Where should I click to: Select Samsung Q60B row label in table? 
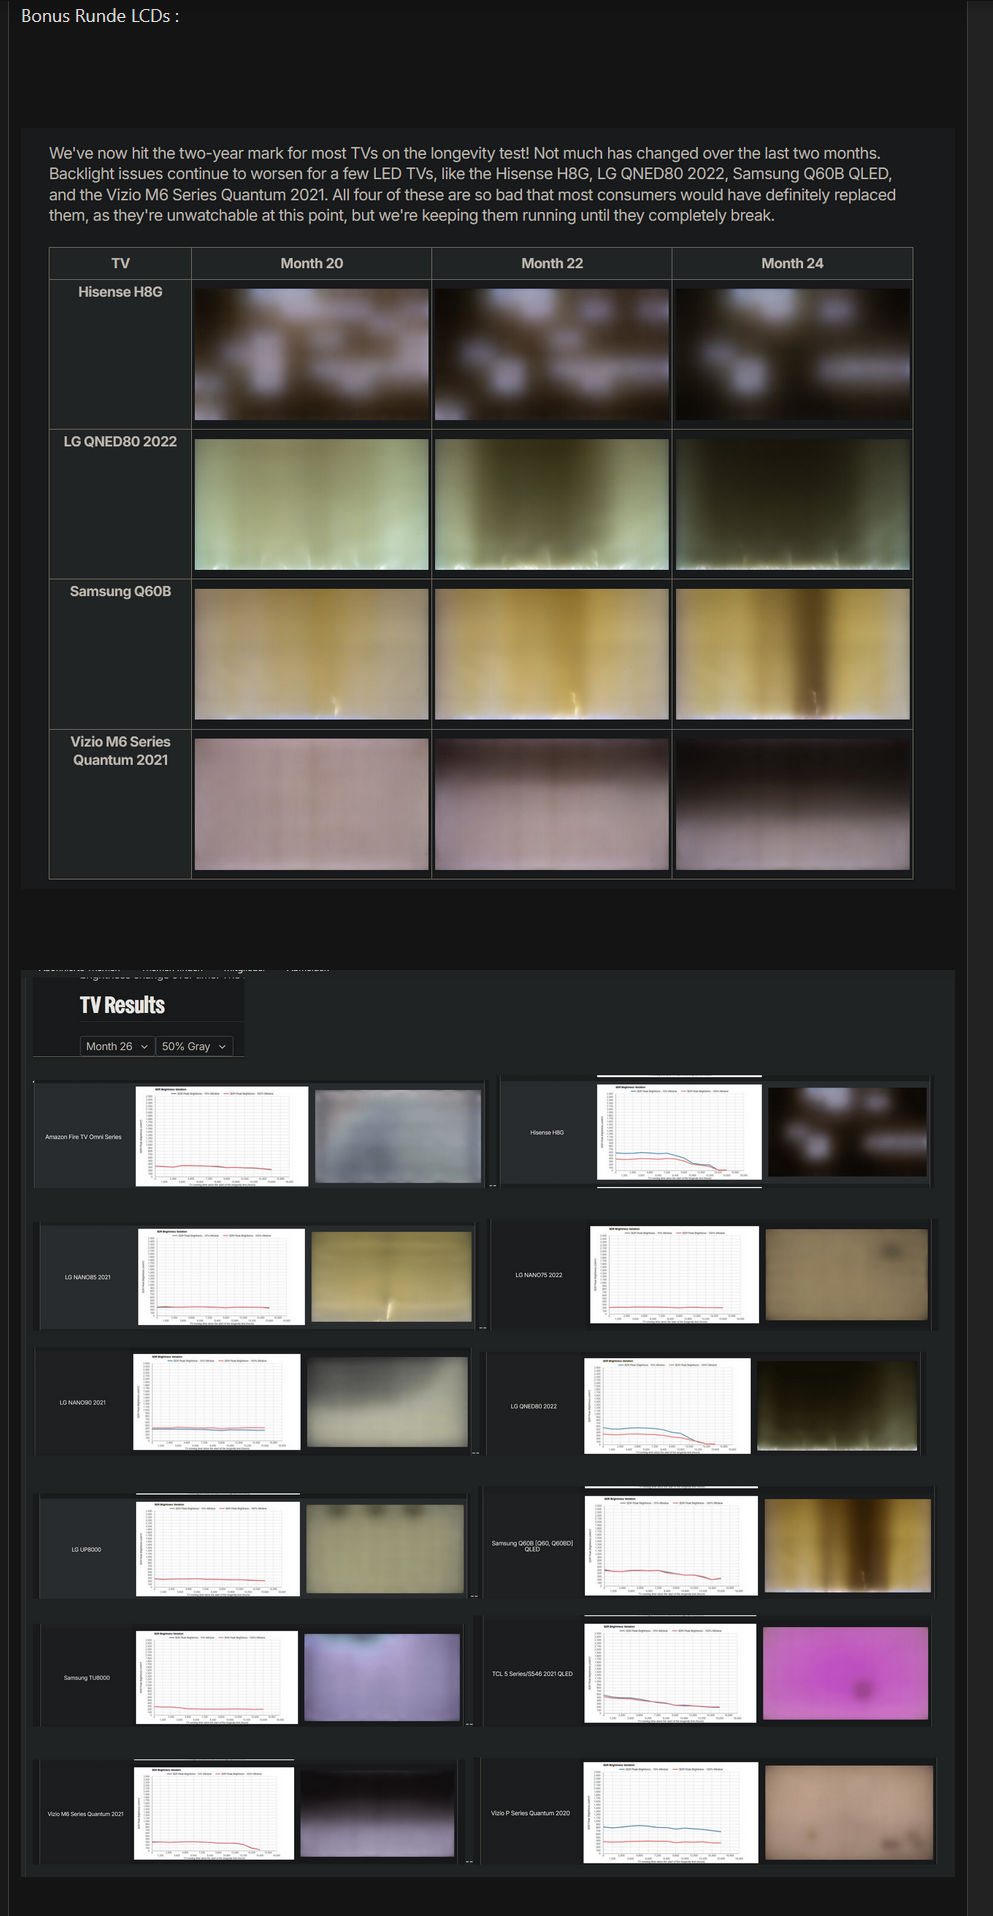(x=120, y=591)
